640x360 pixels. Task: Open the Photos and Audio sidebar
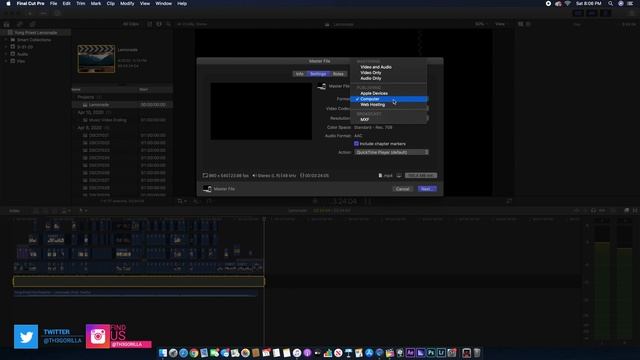pyautogui.click(x=19, y=24)
